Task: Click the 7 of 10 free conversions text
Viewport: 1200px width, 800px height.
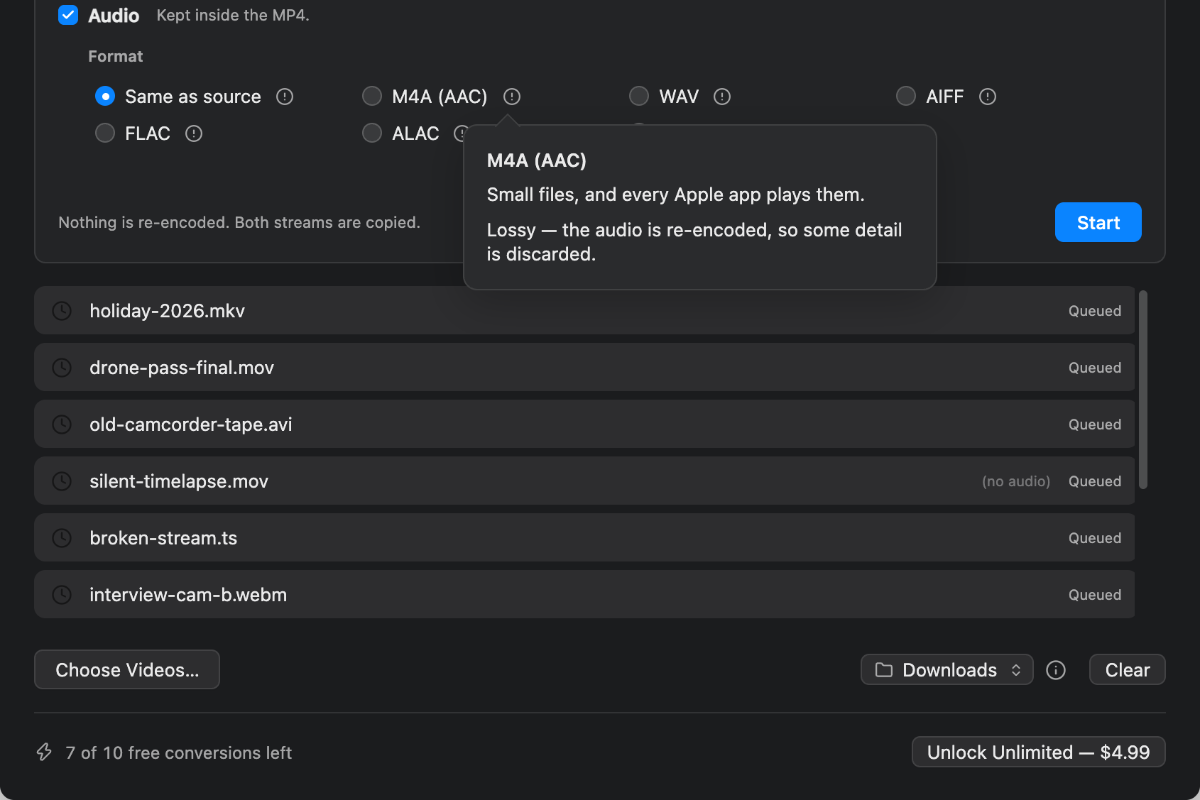Action: [x=179, y=753]
